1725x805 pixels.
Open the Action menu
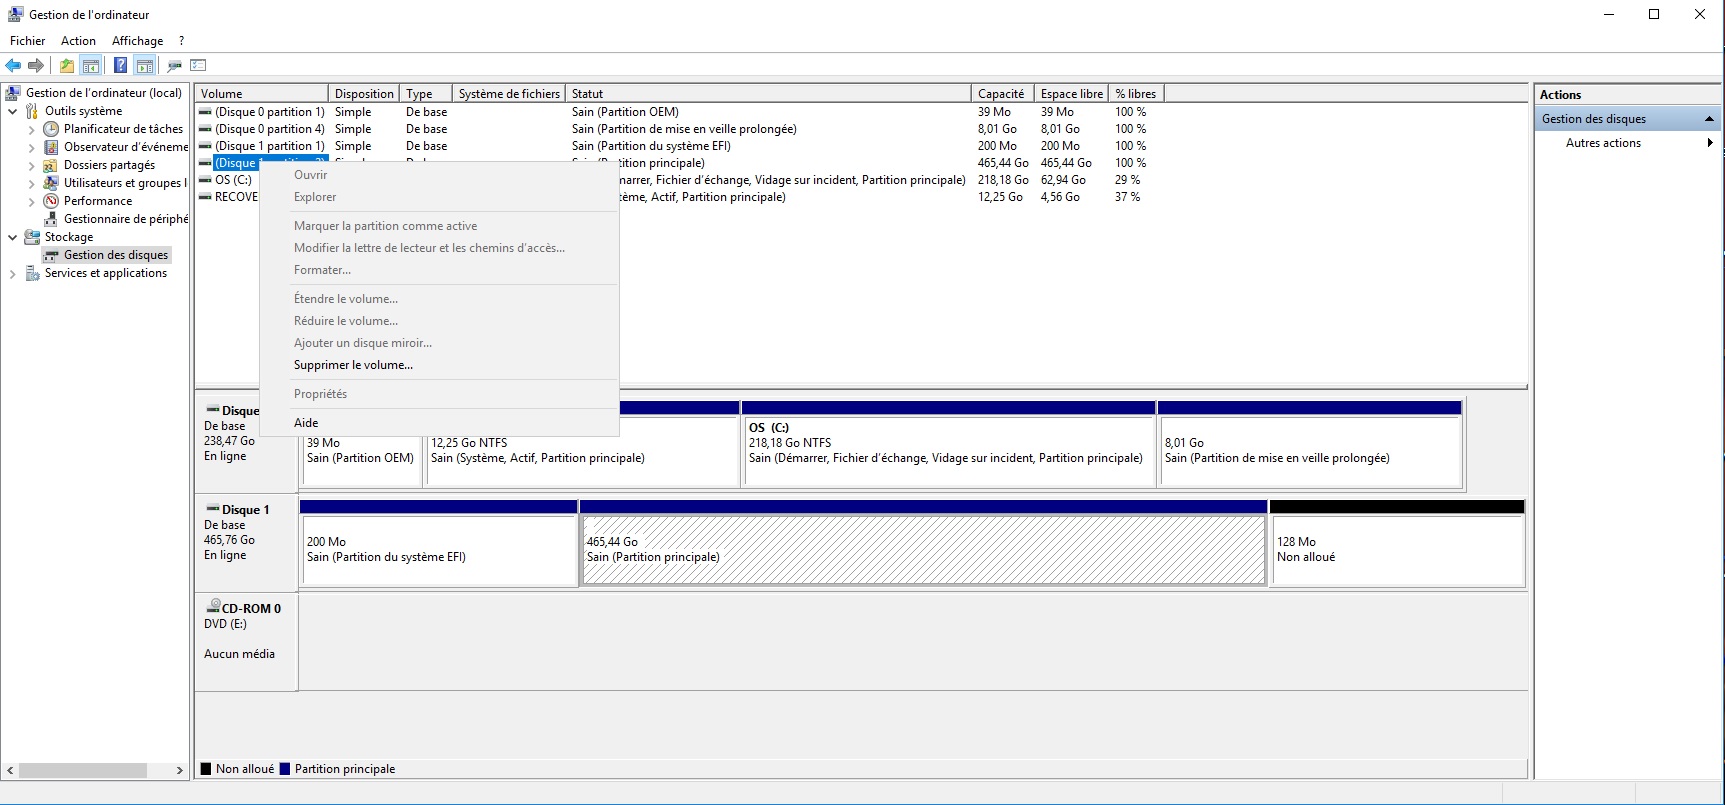(78, 41)
